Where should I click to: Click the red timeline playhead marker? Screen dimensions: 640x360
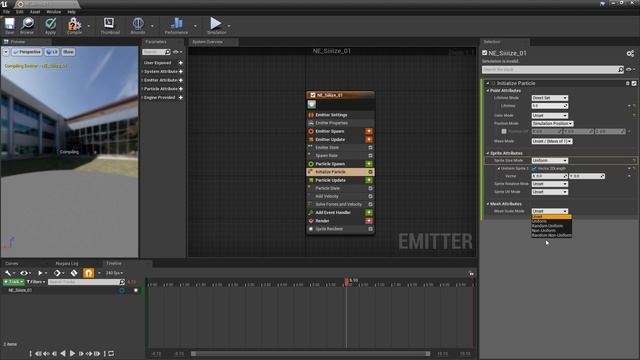347,281
